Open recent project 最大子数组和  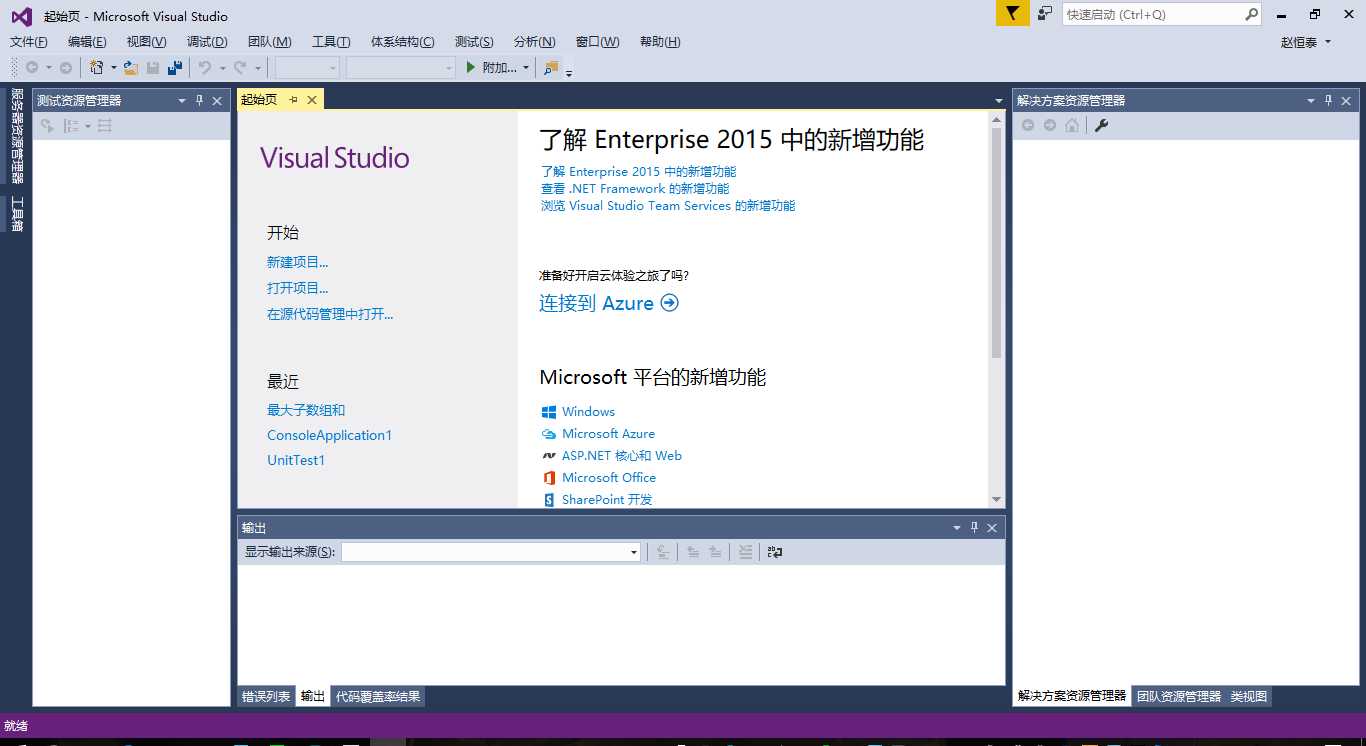pos(306,410)
